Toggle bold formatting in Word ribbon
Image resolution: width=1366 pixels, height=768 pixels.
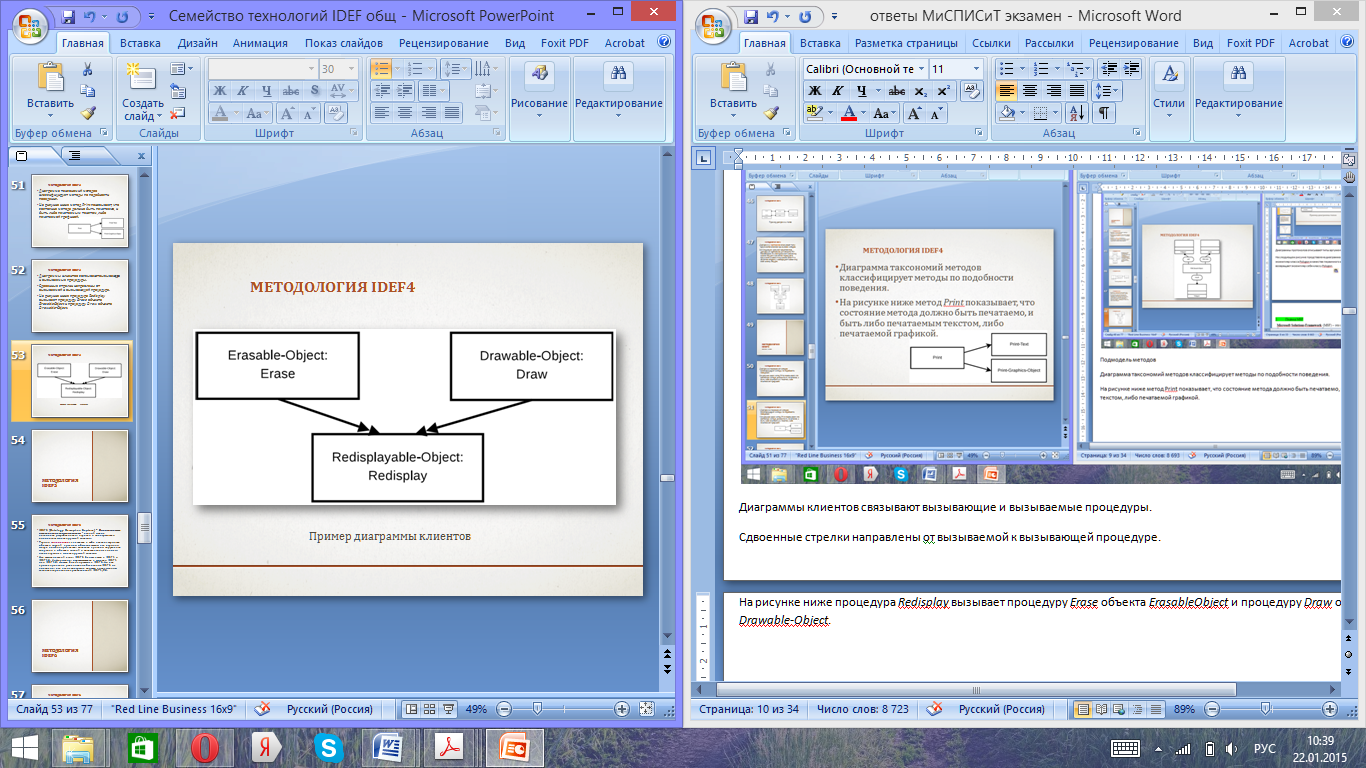point(814,91)
